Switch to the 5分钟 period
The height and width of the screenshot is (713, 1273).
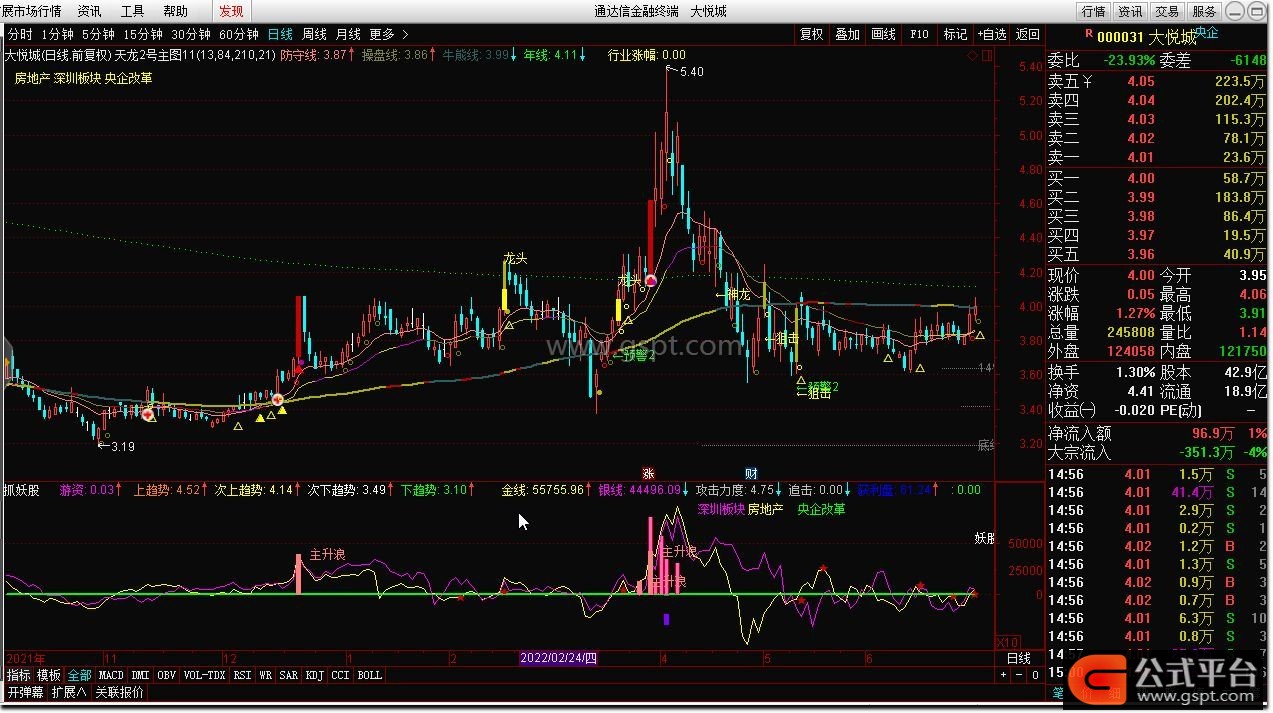pyautogui.click(x=98, y=34)
